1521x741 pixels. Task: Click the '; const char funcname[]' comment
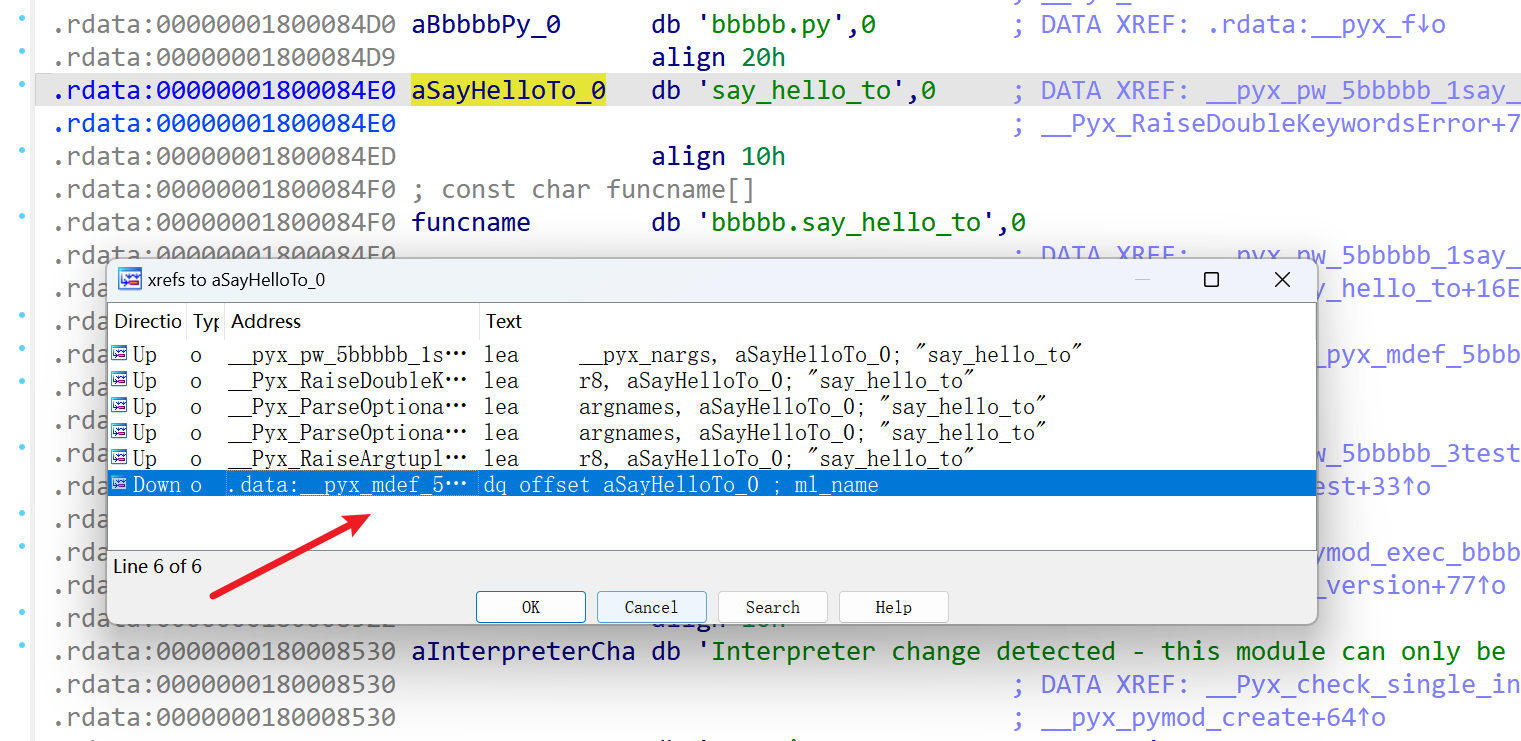point(583,190)
